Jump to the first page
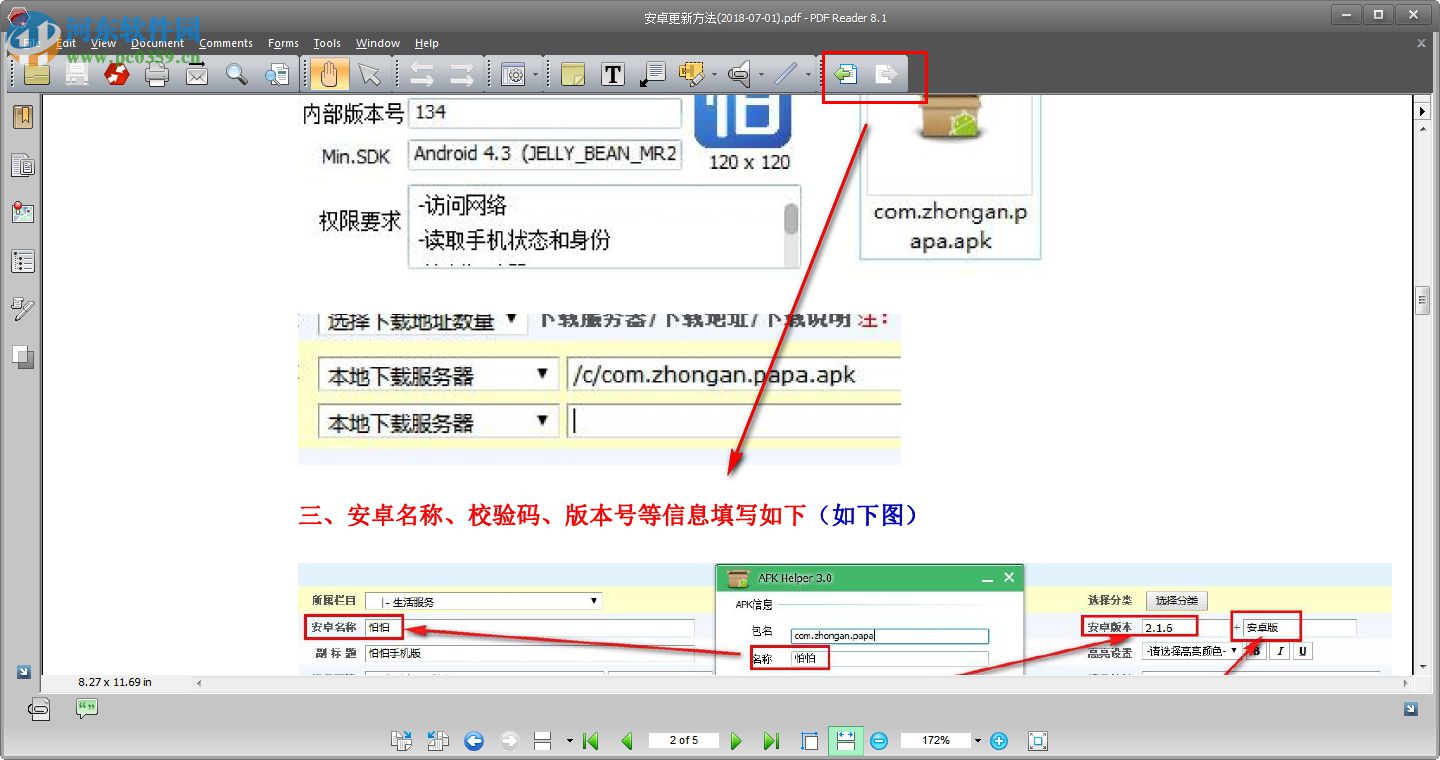This screenshot has width=1440, height=760. coord(590,741)
